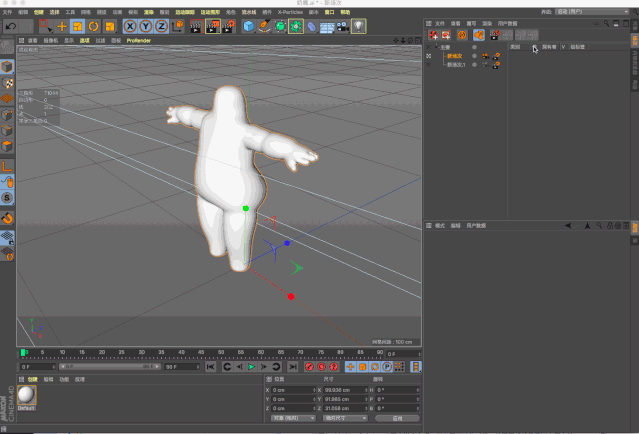
Task: Click the attribute manager back arrow
Action: point(567,225)
